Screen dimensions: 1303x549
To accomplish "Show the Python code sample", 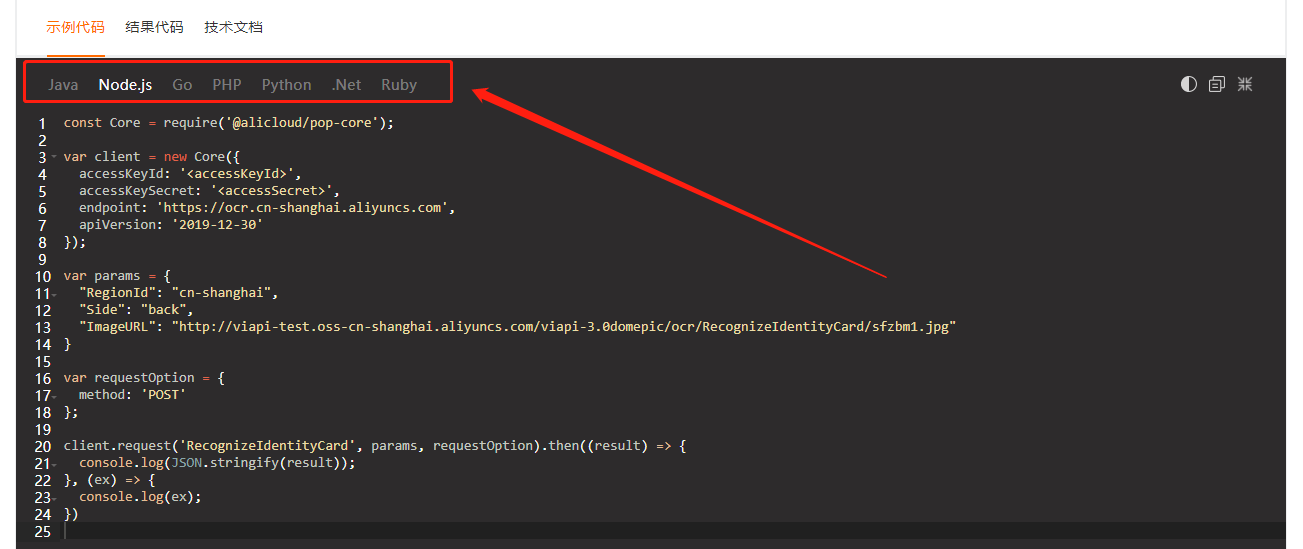I will tap(287, 85).
